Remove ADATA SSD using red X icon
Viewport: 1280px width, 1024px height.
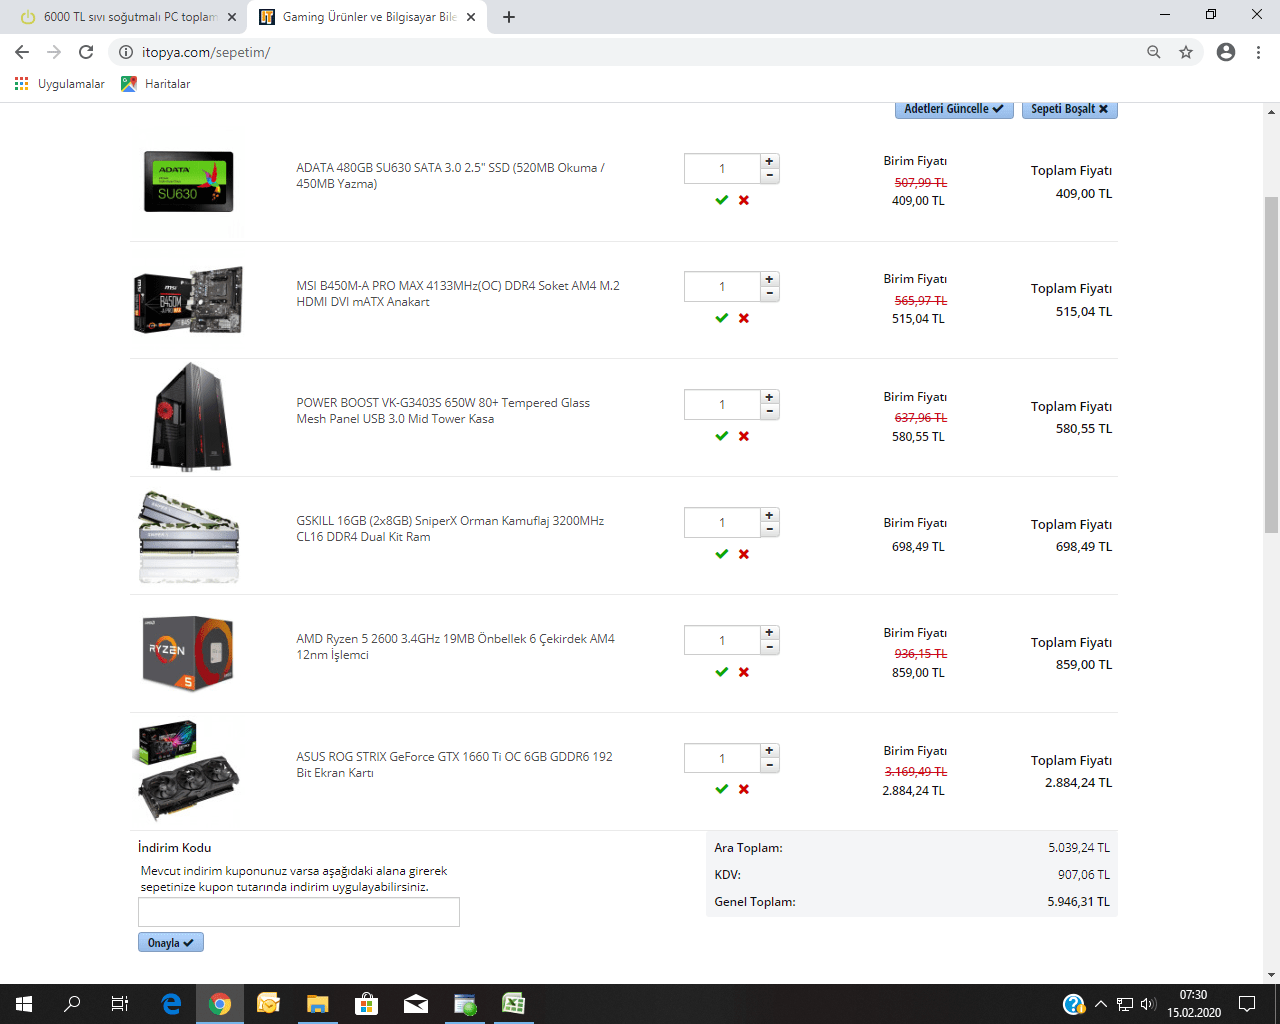click(x=744, y=200)
